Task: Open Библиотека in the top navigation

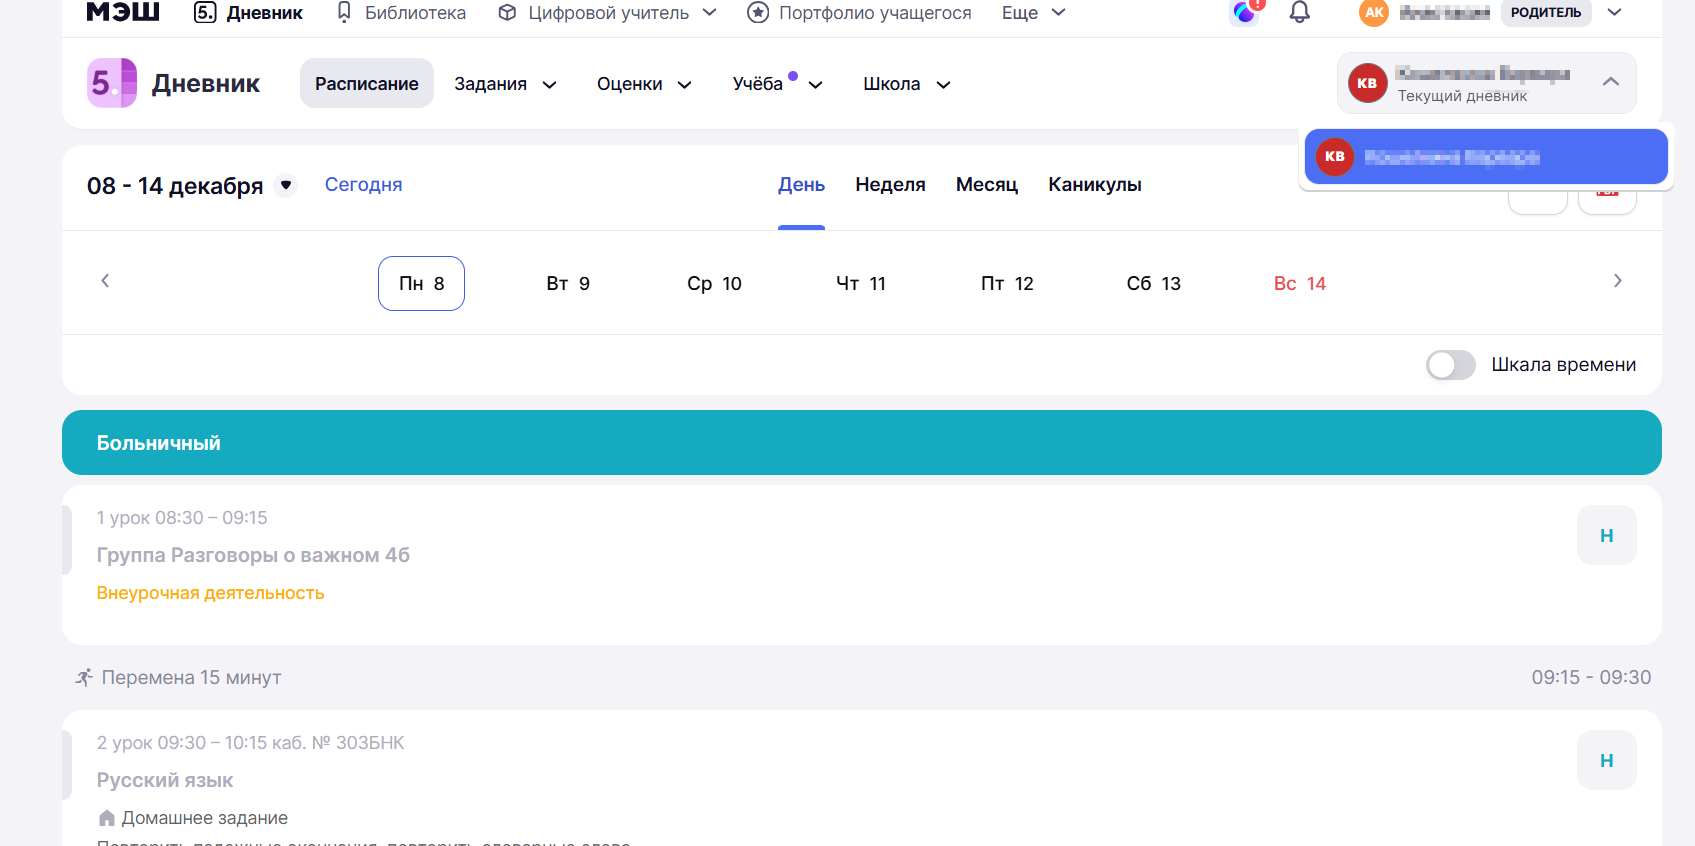Action: 415,13
